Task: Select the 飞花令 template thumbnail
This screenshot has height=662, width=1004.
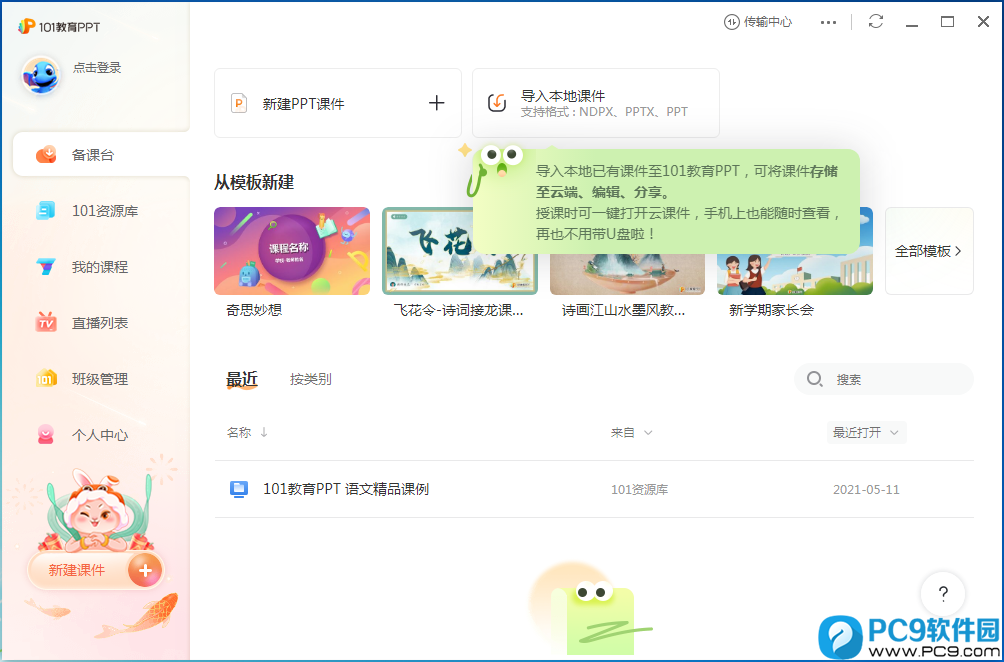Action: [460, 251]
